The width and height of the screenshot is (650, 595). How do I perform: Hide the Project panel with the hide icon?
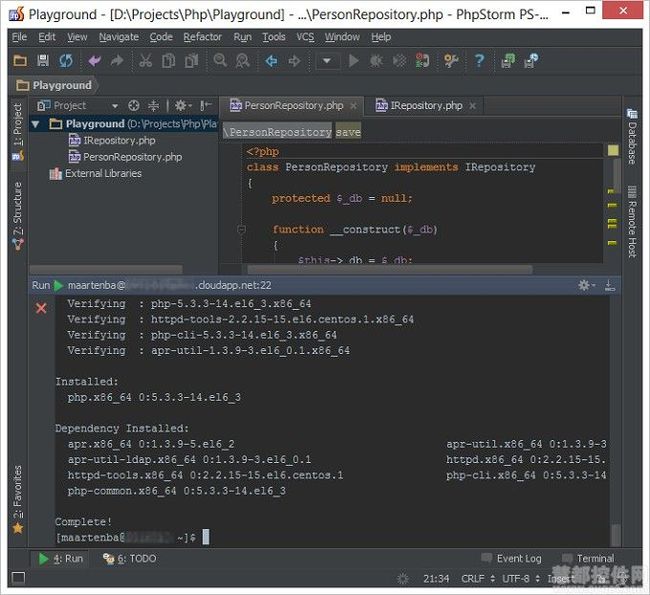tap(206, 106)
